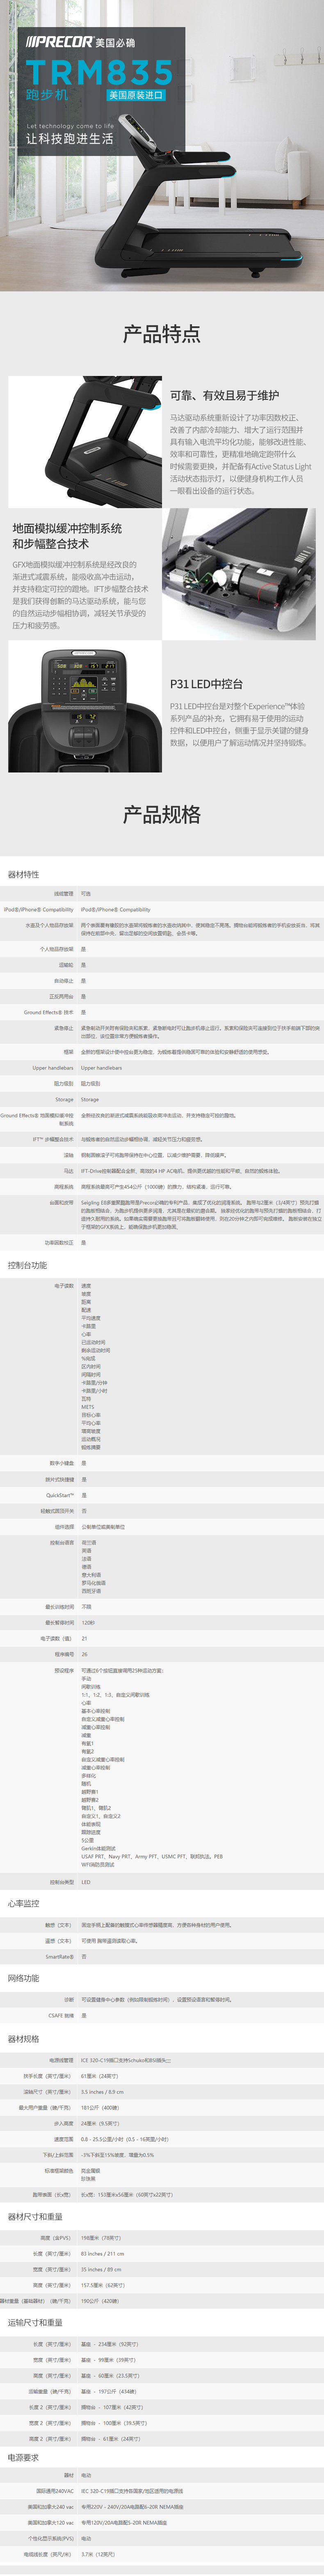Click the 控制台功能 section title
This screenshot has height=2576, width=324.
tap(27, 1265)
